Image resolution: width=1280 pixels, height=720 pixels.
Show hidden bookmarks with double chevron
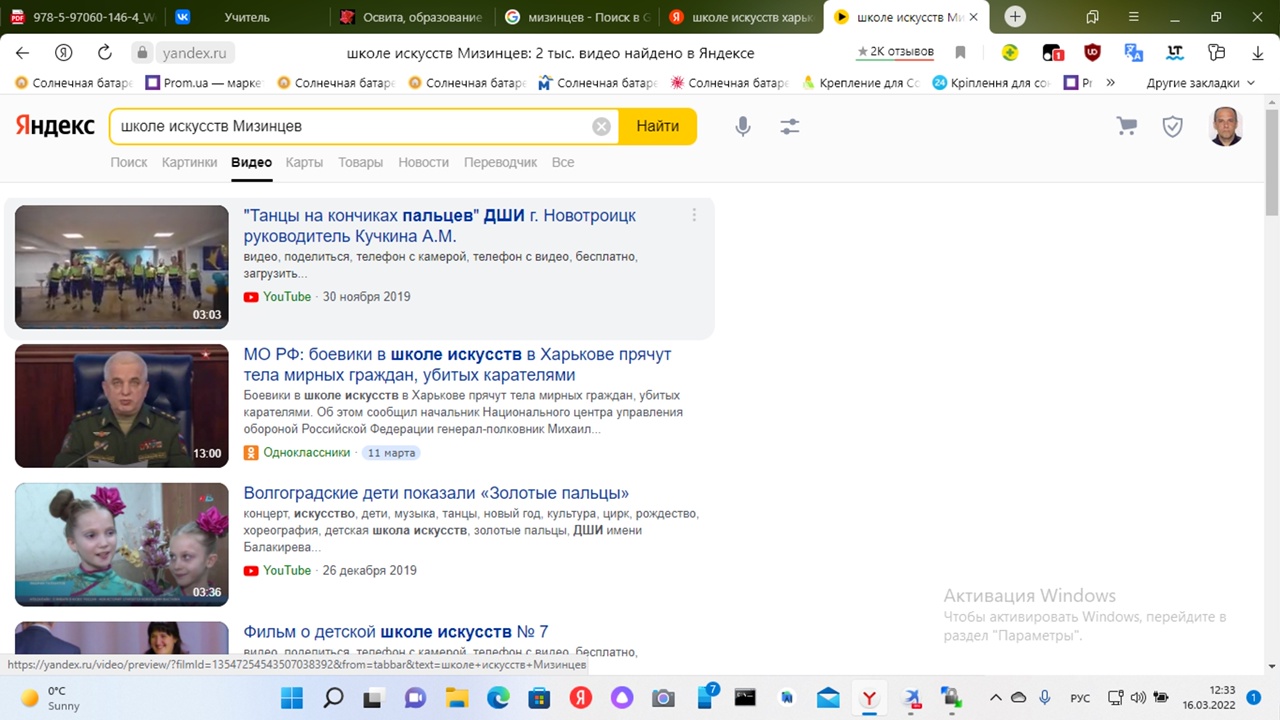[1110, 83]
